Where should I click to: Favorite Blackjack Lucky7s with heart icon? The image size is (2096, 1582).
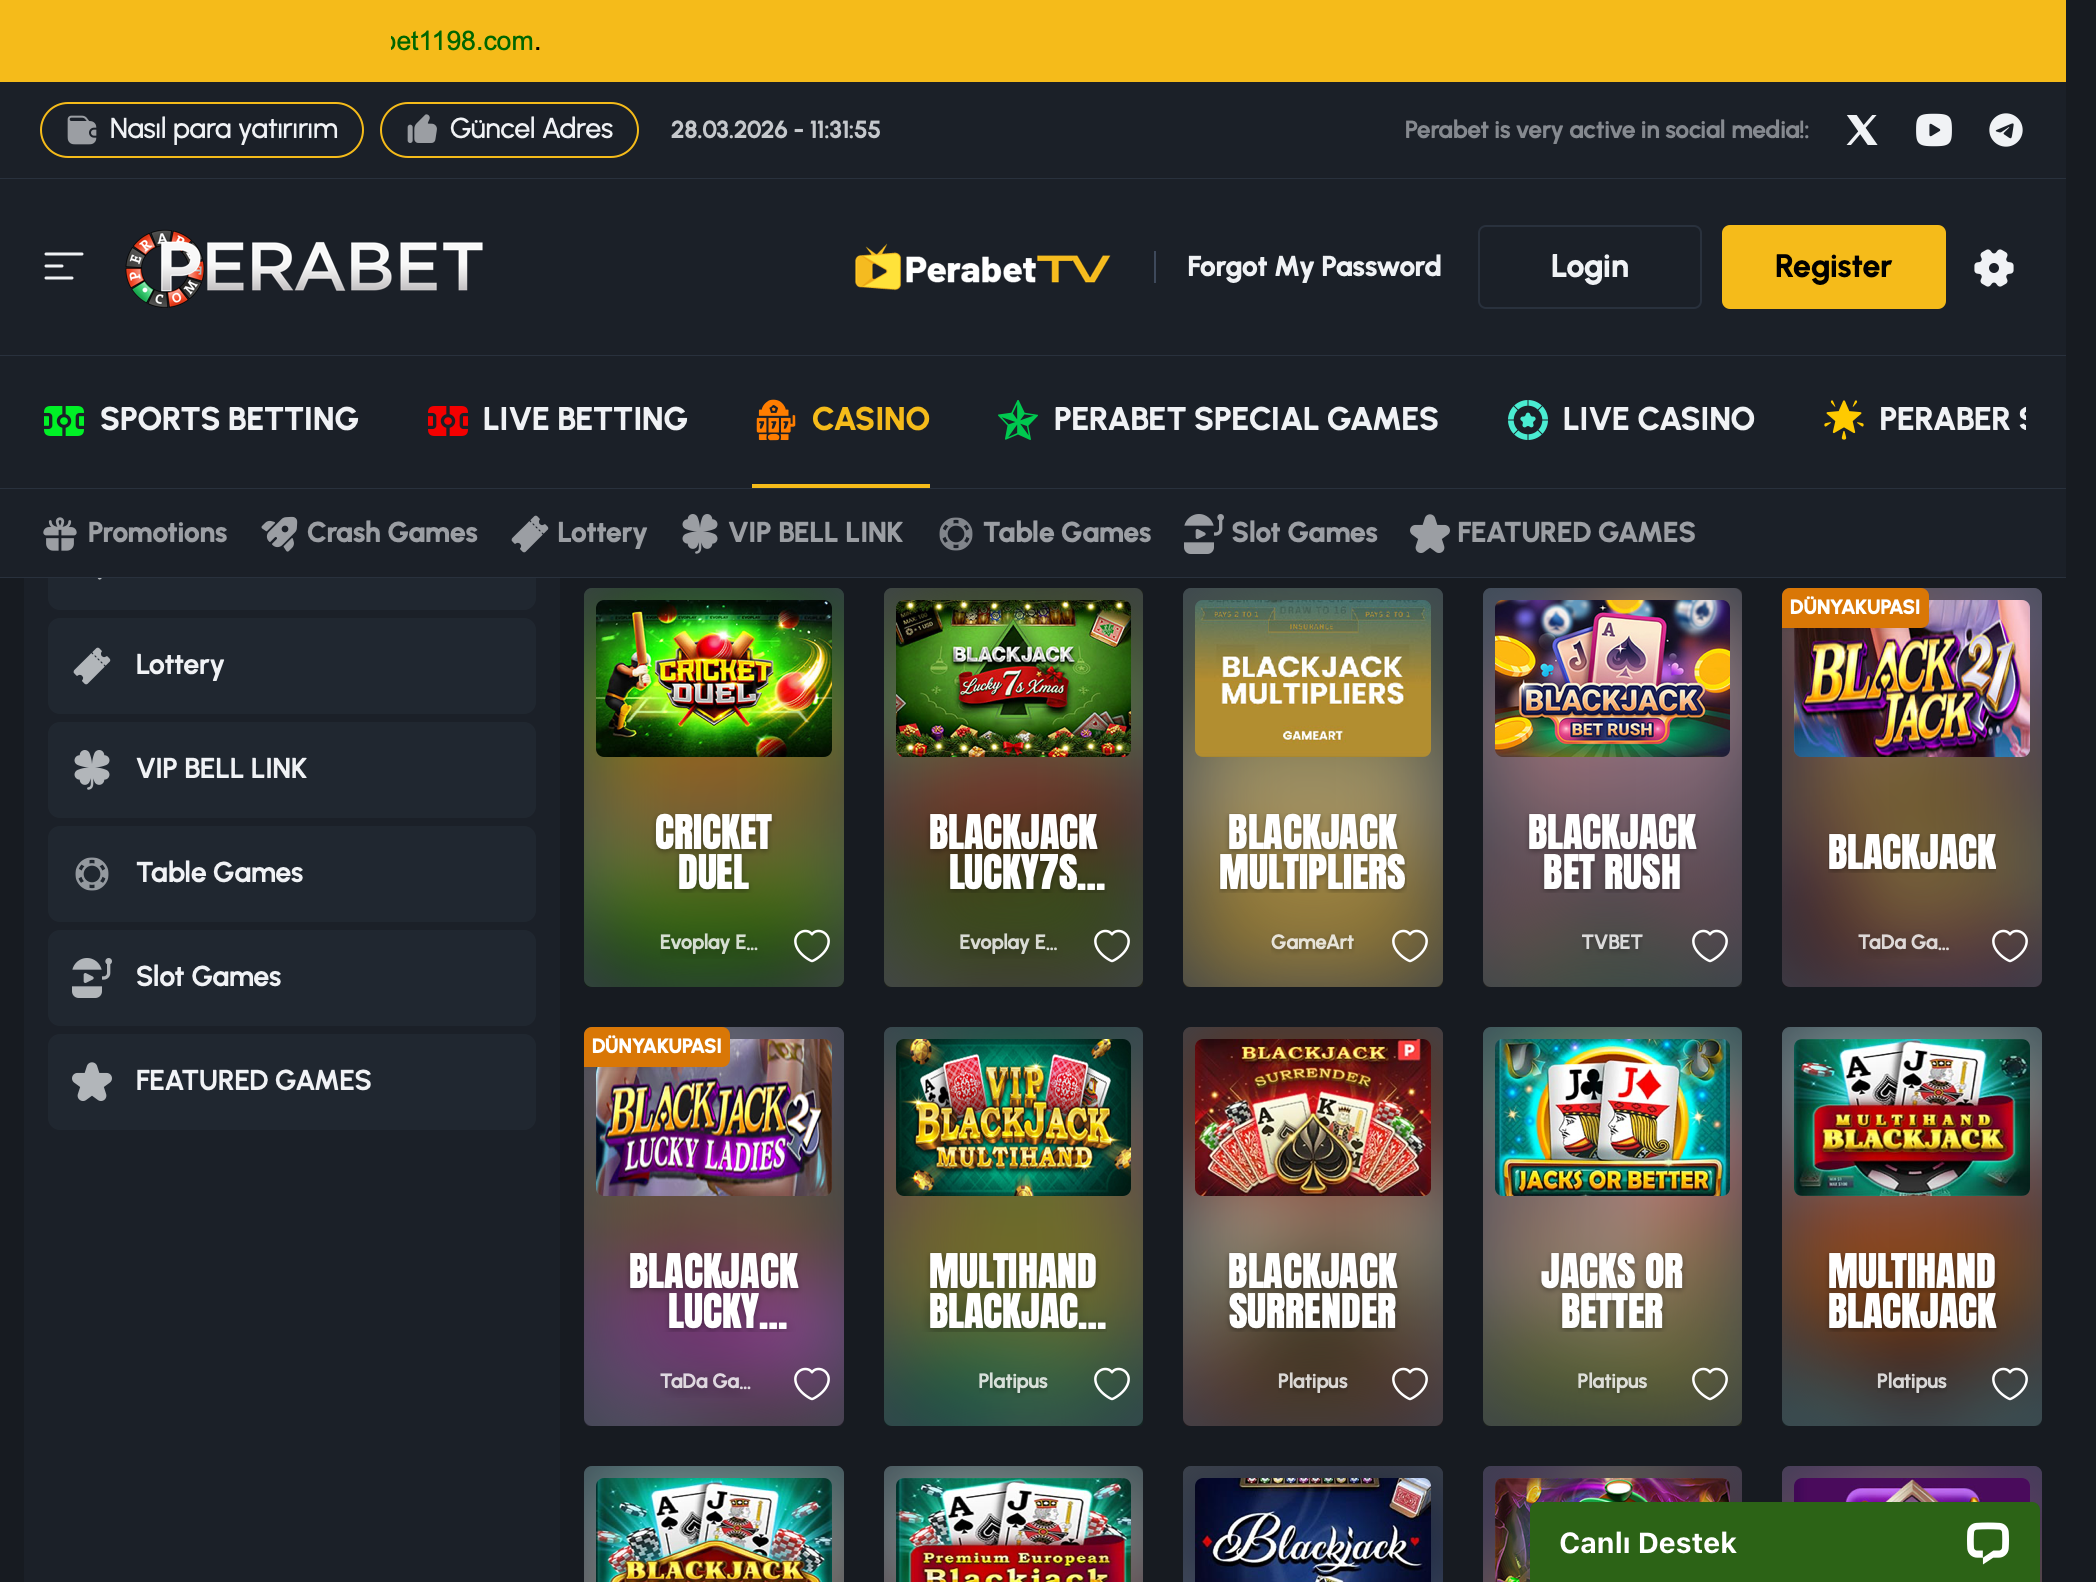pyautogui.click(x=1111, y=944)
